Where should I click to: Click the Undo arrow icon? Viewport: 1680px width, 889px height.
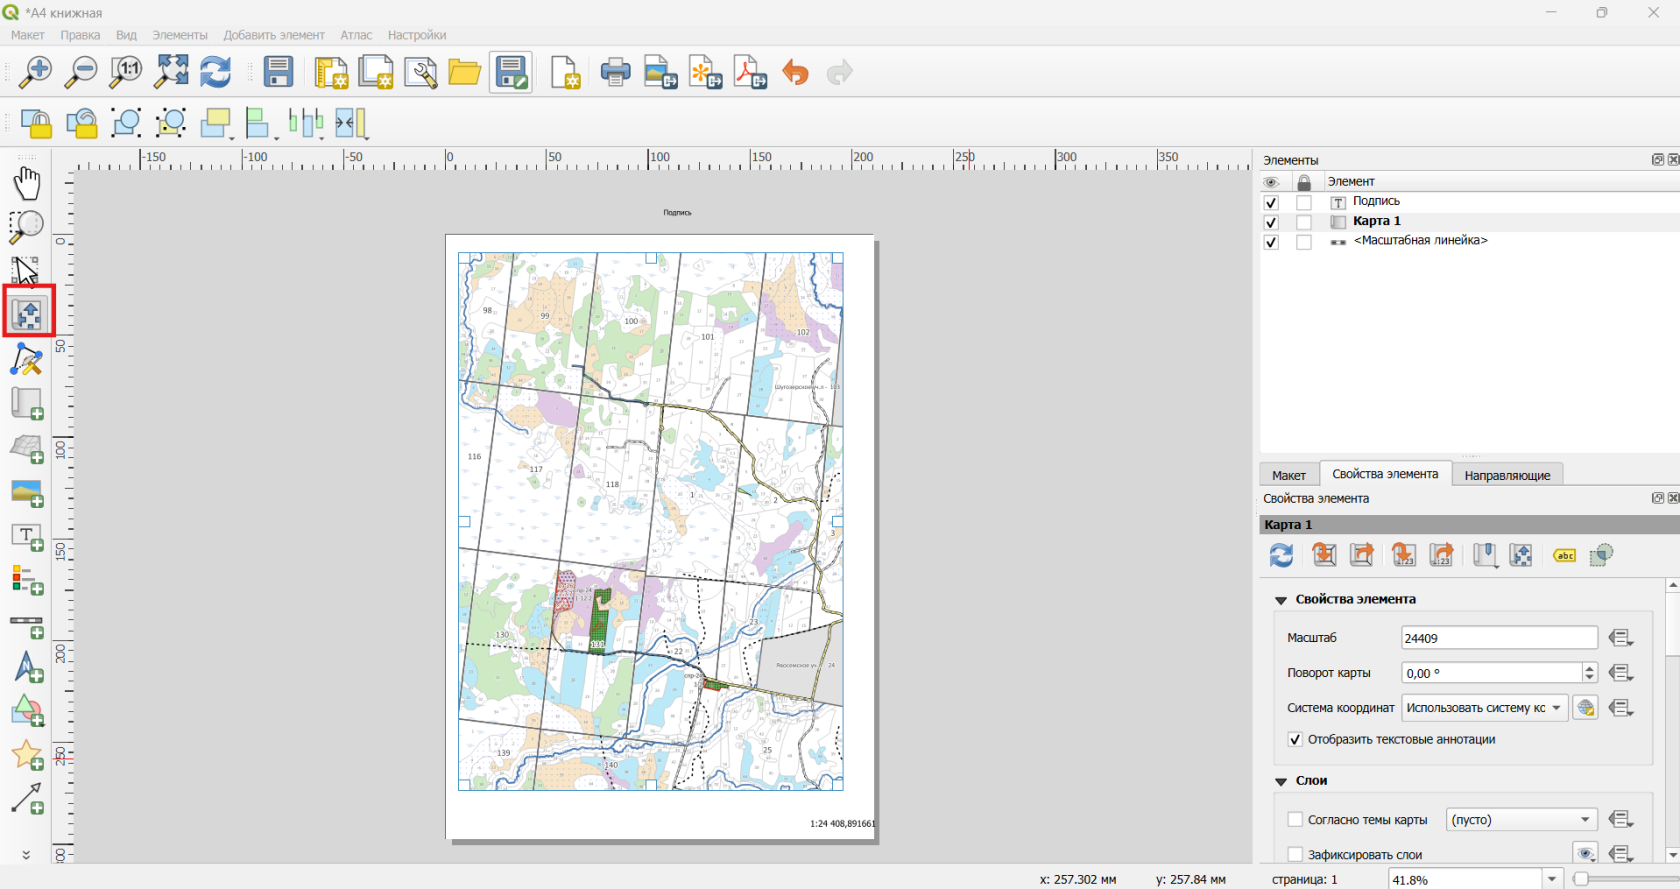795,72
